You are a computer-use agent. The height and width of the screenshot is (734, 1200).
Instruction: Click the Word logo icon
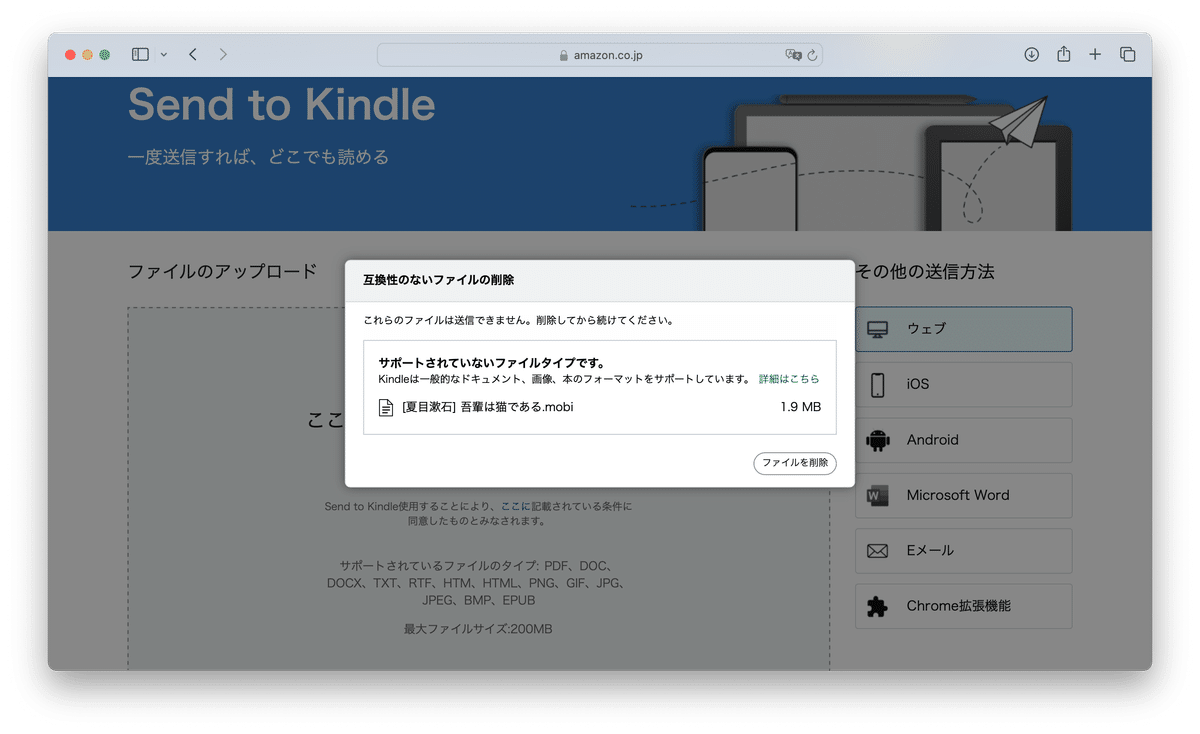pos(877,495)
